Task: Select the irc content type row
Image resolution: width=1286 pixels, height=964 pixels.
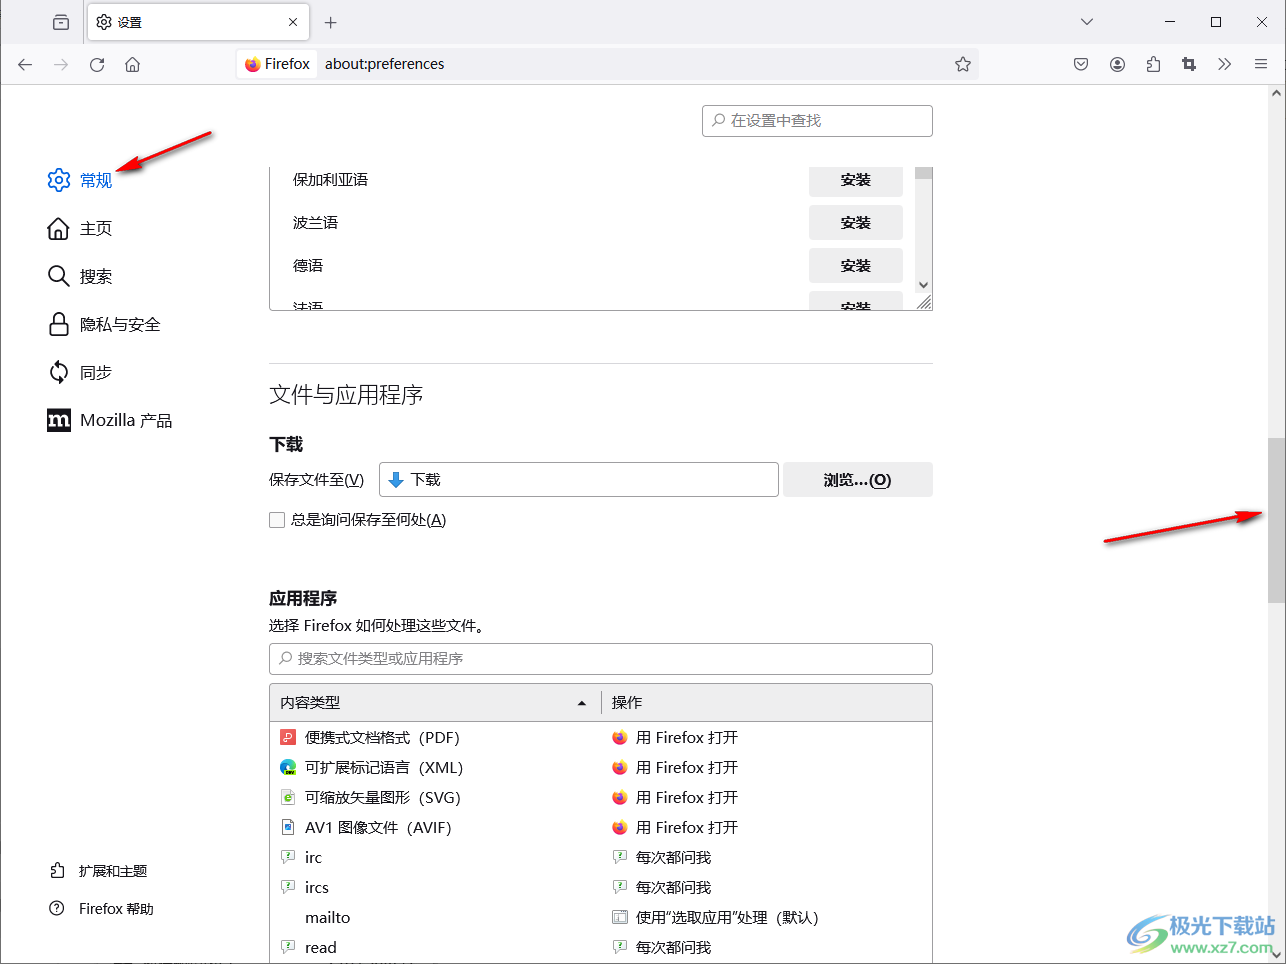Action: (x=601, y=858)
